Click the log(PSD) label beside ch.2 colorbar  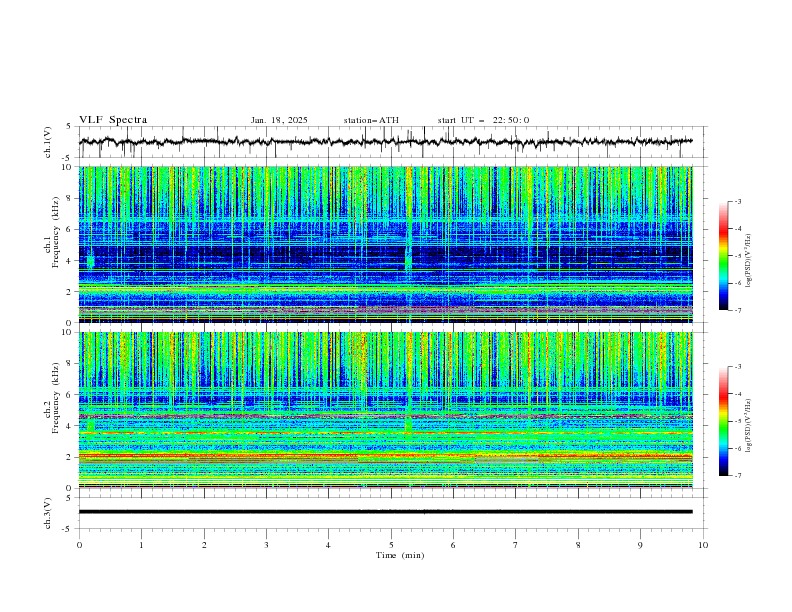tap(748, 425)
